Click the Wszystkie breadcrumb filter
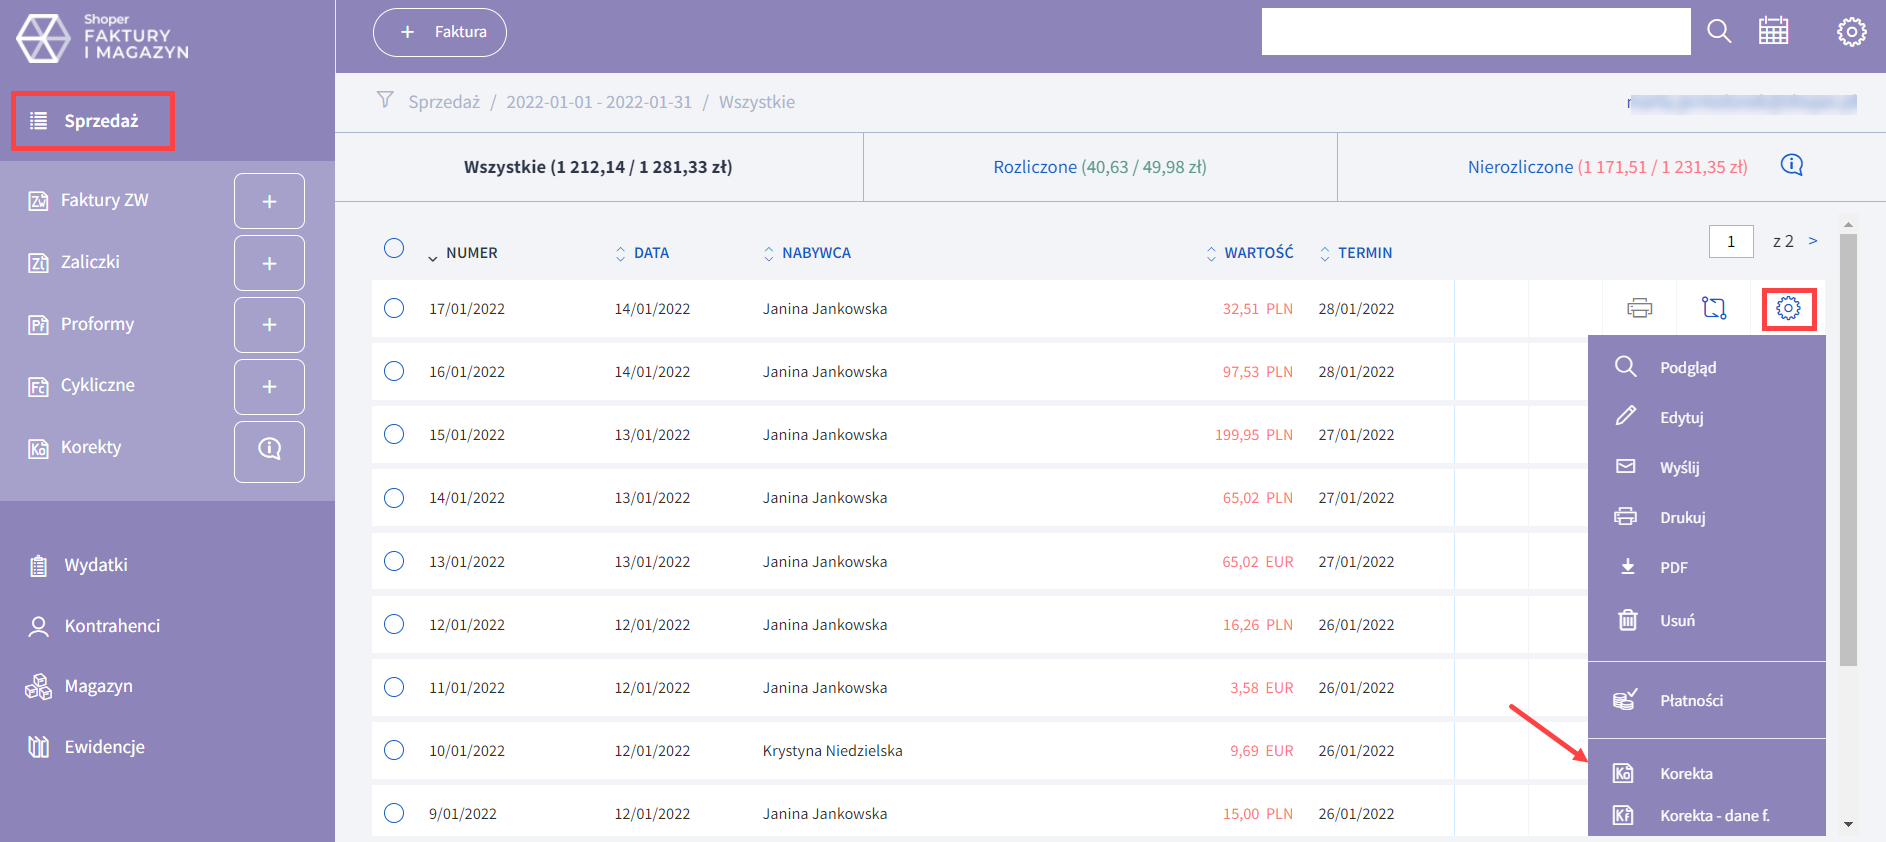 (757, 102)
